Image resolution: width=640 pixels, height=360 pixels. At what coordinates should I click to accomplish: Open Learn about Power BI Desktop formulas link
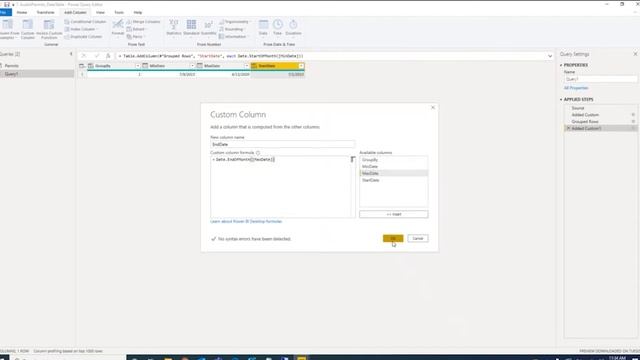[x=246, y=221]
